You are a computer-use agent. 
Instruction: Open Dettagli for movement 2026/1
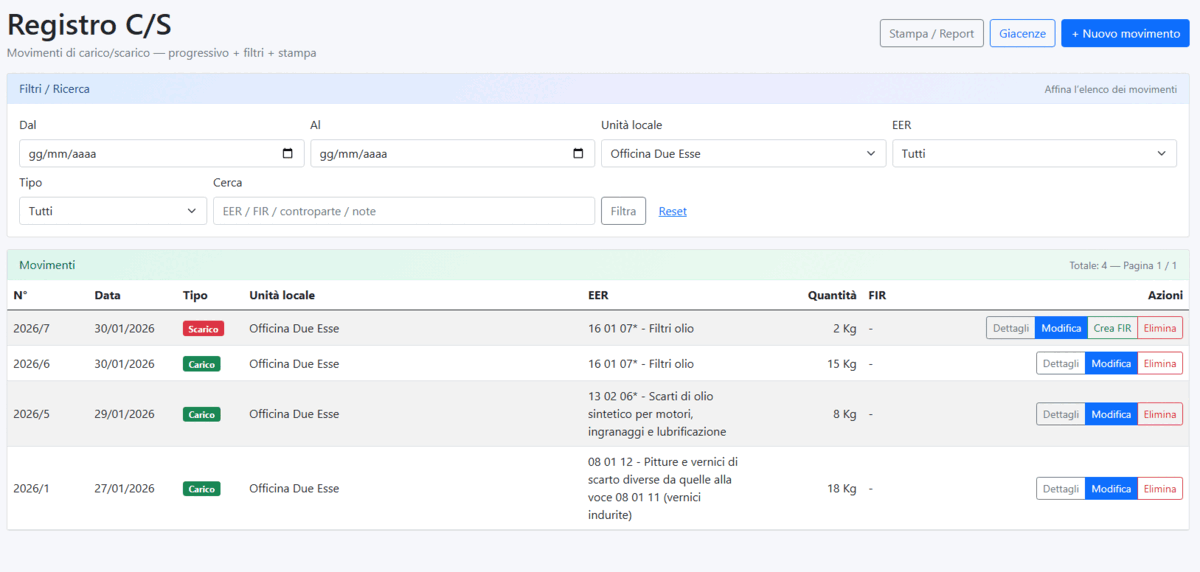coord(1060,489)
